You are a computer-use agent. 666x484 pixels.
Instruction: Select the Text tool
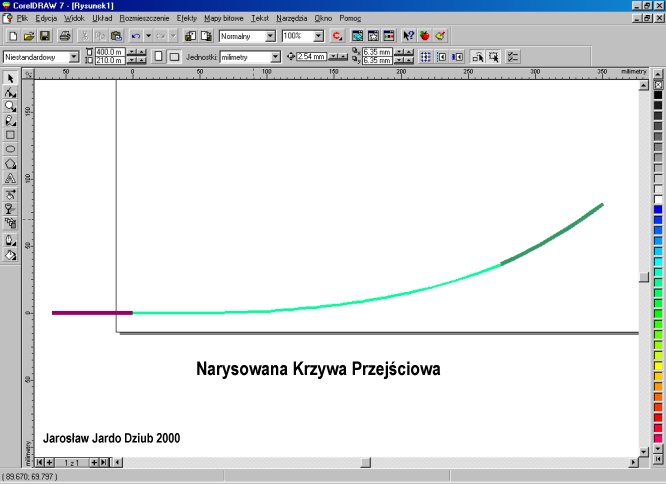(x=10, y=178)
